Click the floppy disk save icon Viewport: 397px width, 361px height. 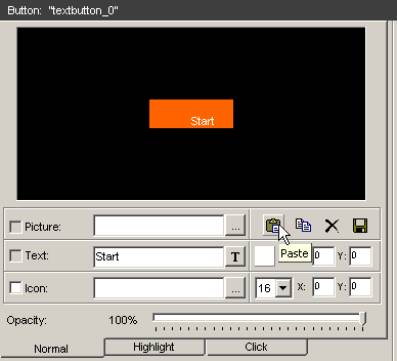coord(360,226)
